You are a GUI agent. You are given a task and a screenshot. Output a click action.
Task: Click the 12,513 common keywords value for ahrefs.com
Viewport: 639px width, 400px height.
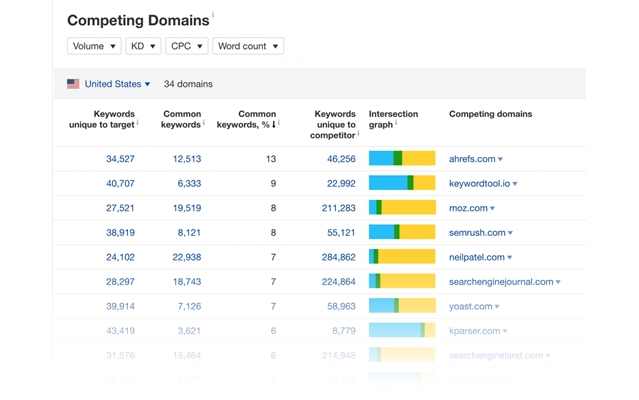[x=186, y=159]
